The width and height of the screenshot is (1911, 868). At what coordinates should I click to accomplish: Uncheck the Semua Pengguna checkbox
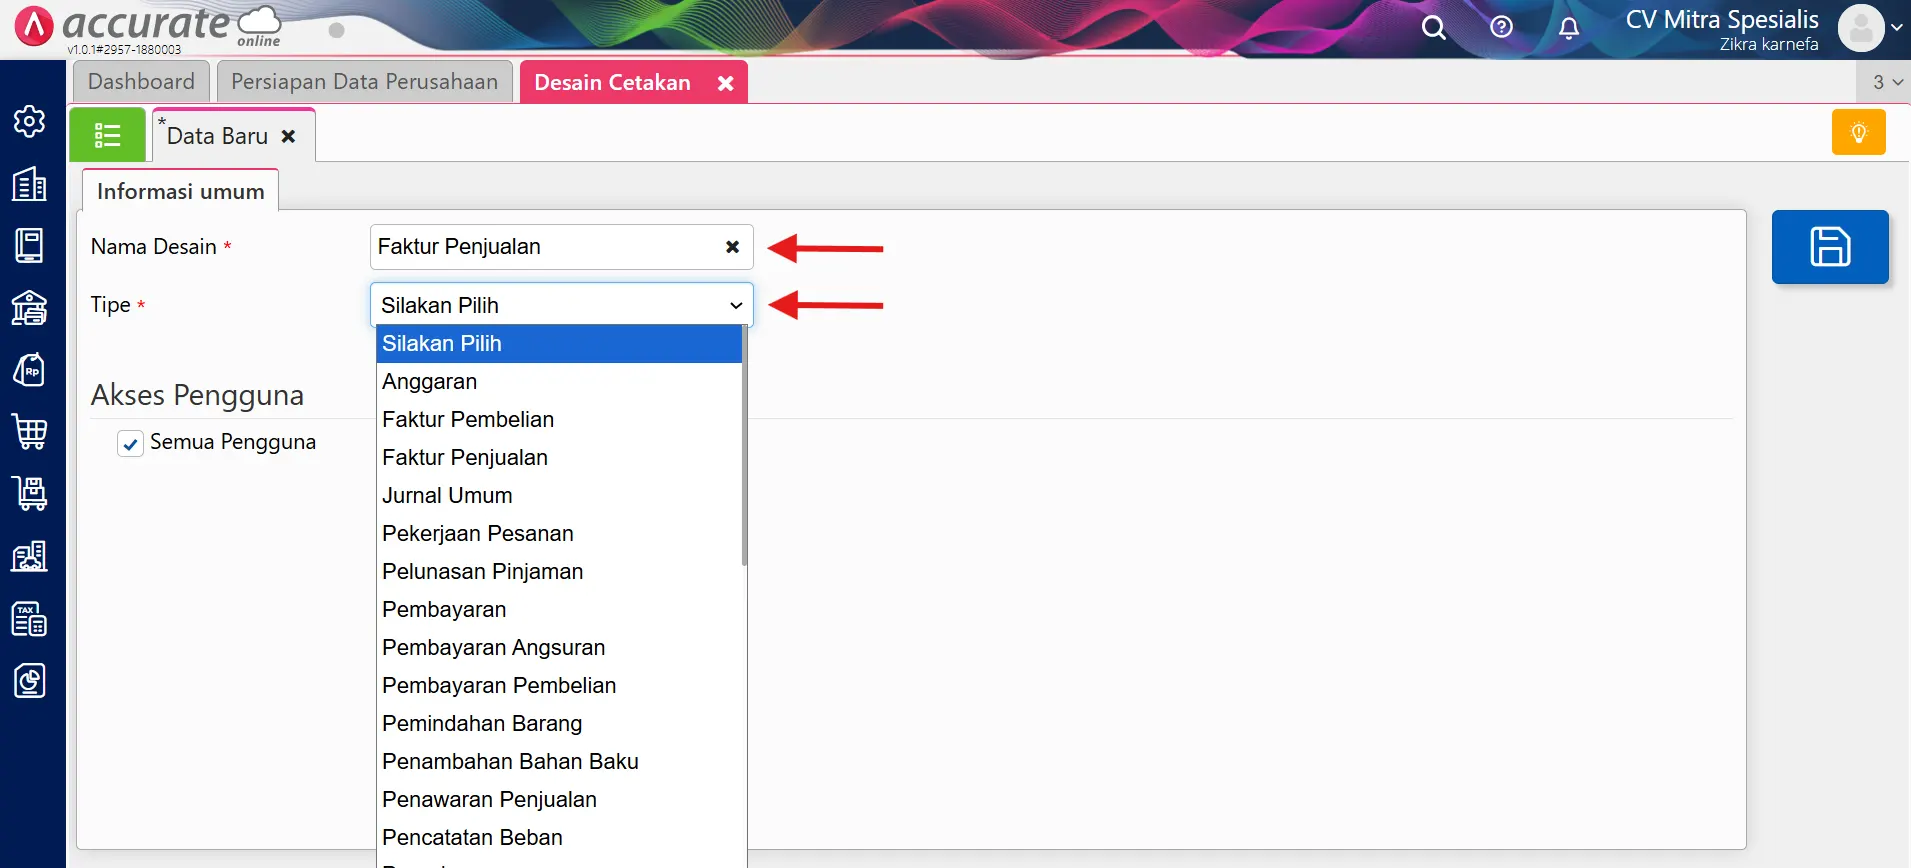pyautogui.click(x=131, y=444)
